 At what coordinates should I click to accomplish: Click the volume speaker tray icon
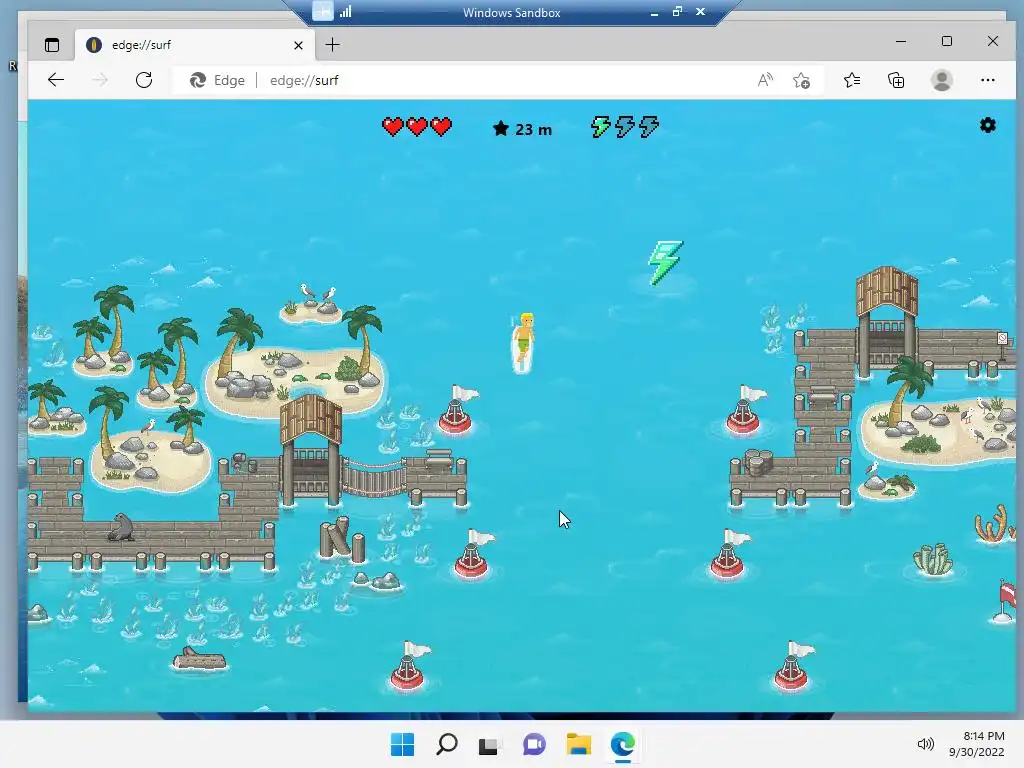click(x=925, y=744)
